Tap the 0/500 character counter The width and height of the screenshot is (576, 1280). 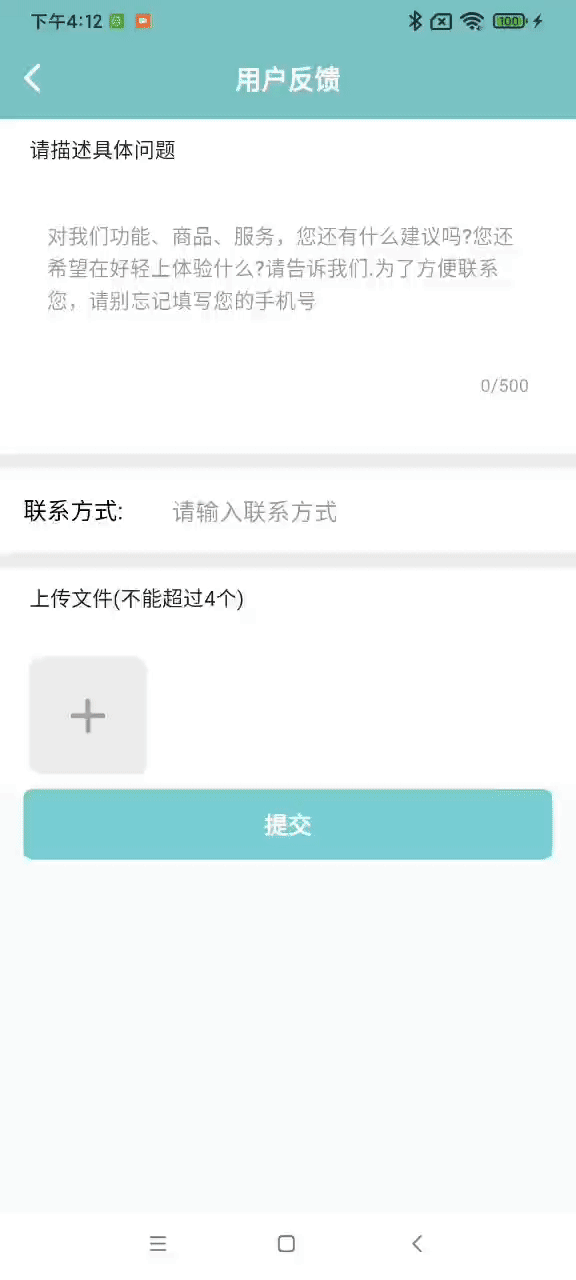(505, 385)
